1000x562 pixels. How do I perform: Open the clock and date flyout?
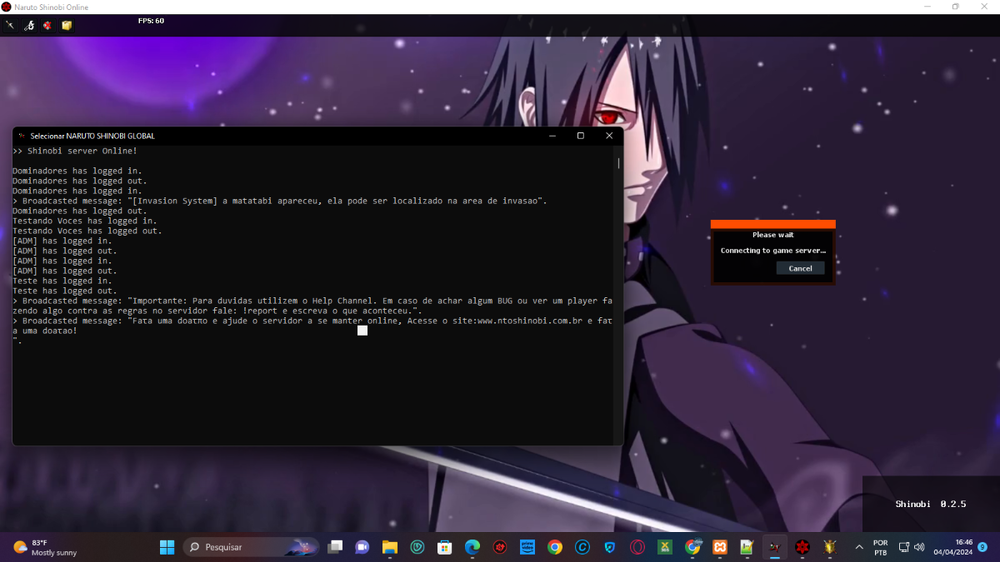click(953, 547)
